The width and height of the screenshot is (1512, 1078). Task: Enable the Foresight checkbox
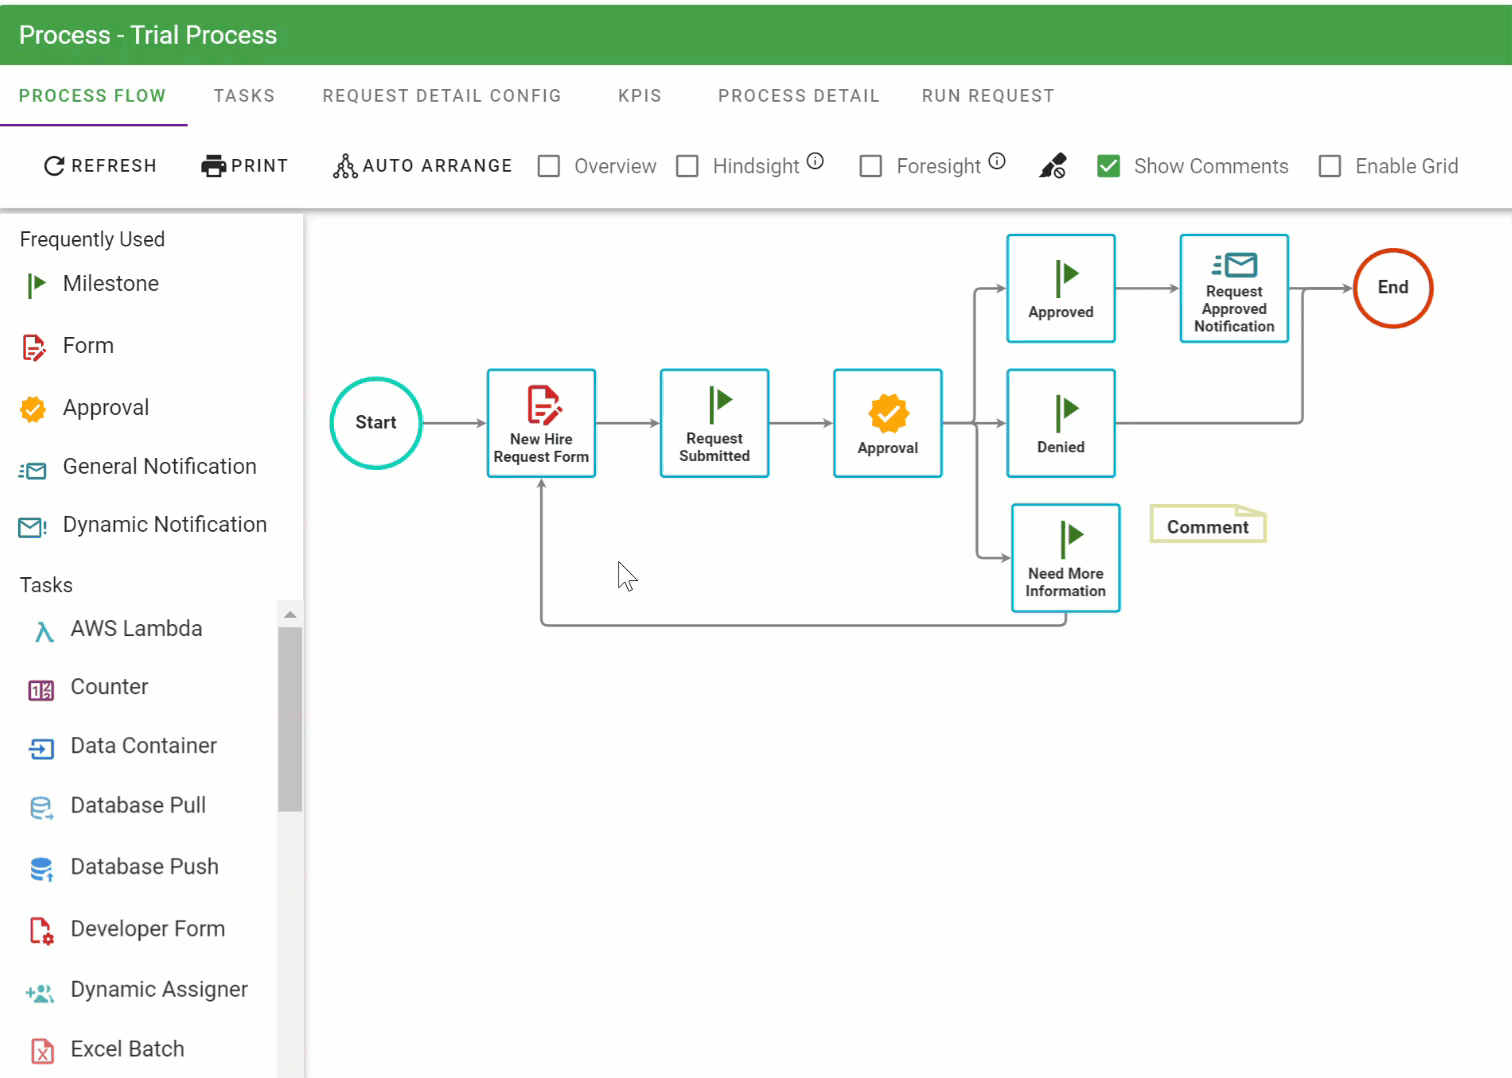click(871, 166)
